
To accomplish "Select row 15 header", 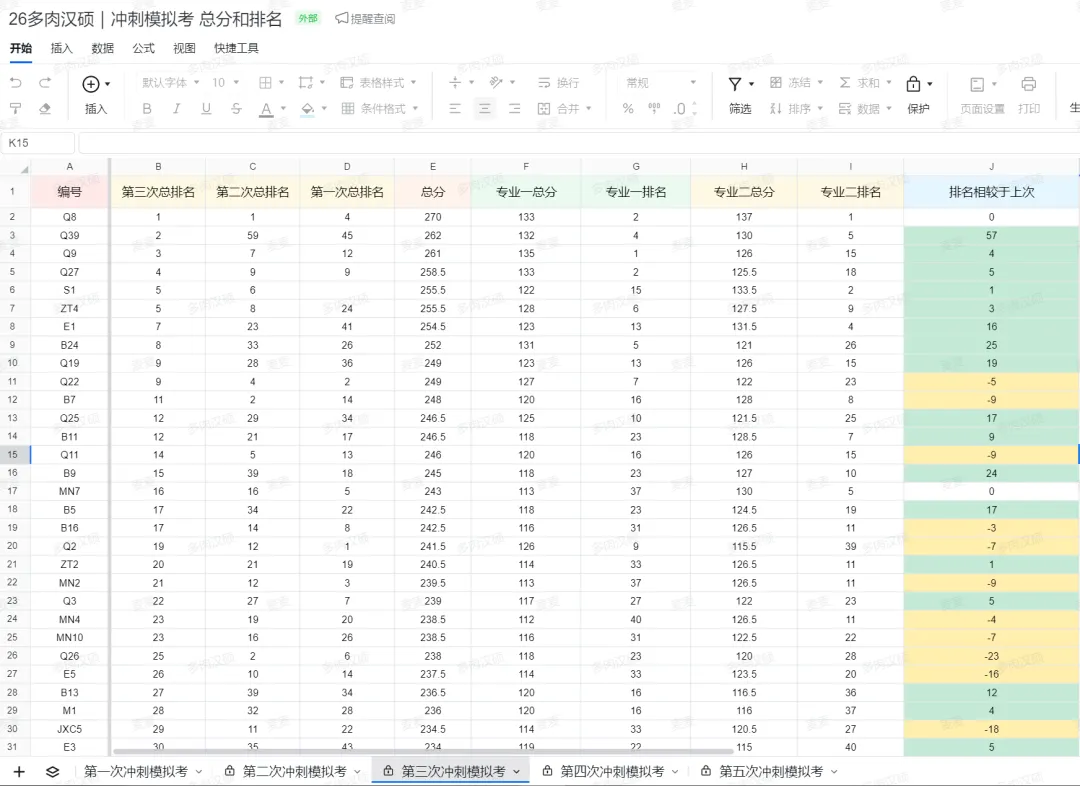I will click(x=14, y=455).
